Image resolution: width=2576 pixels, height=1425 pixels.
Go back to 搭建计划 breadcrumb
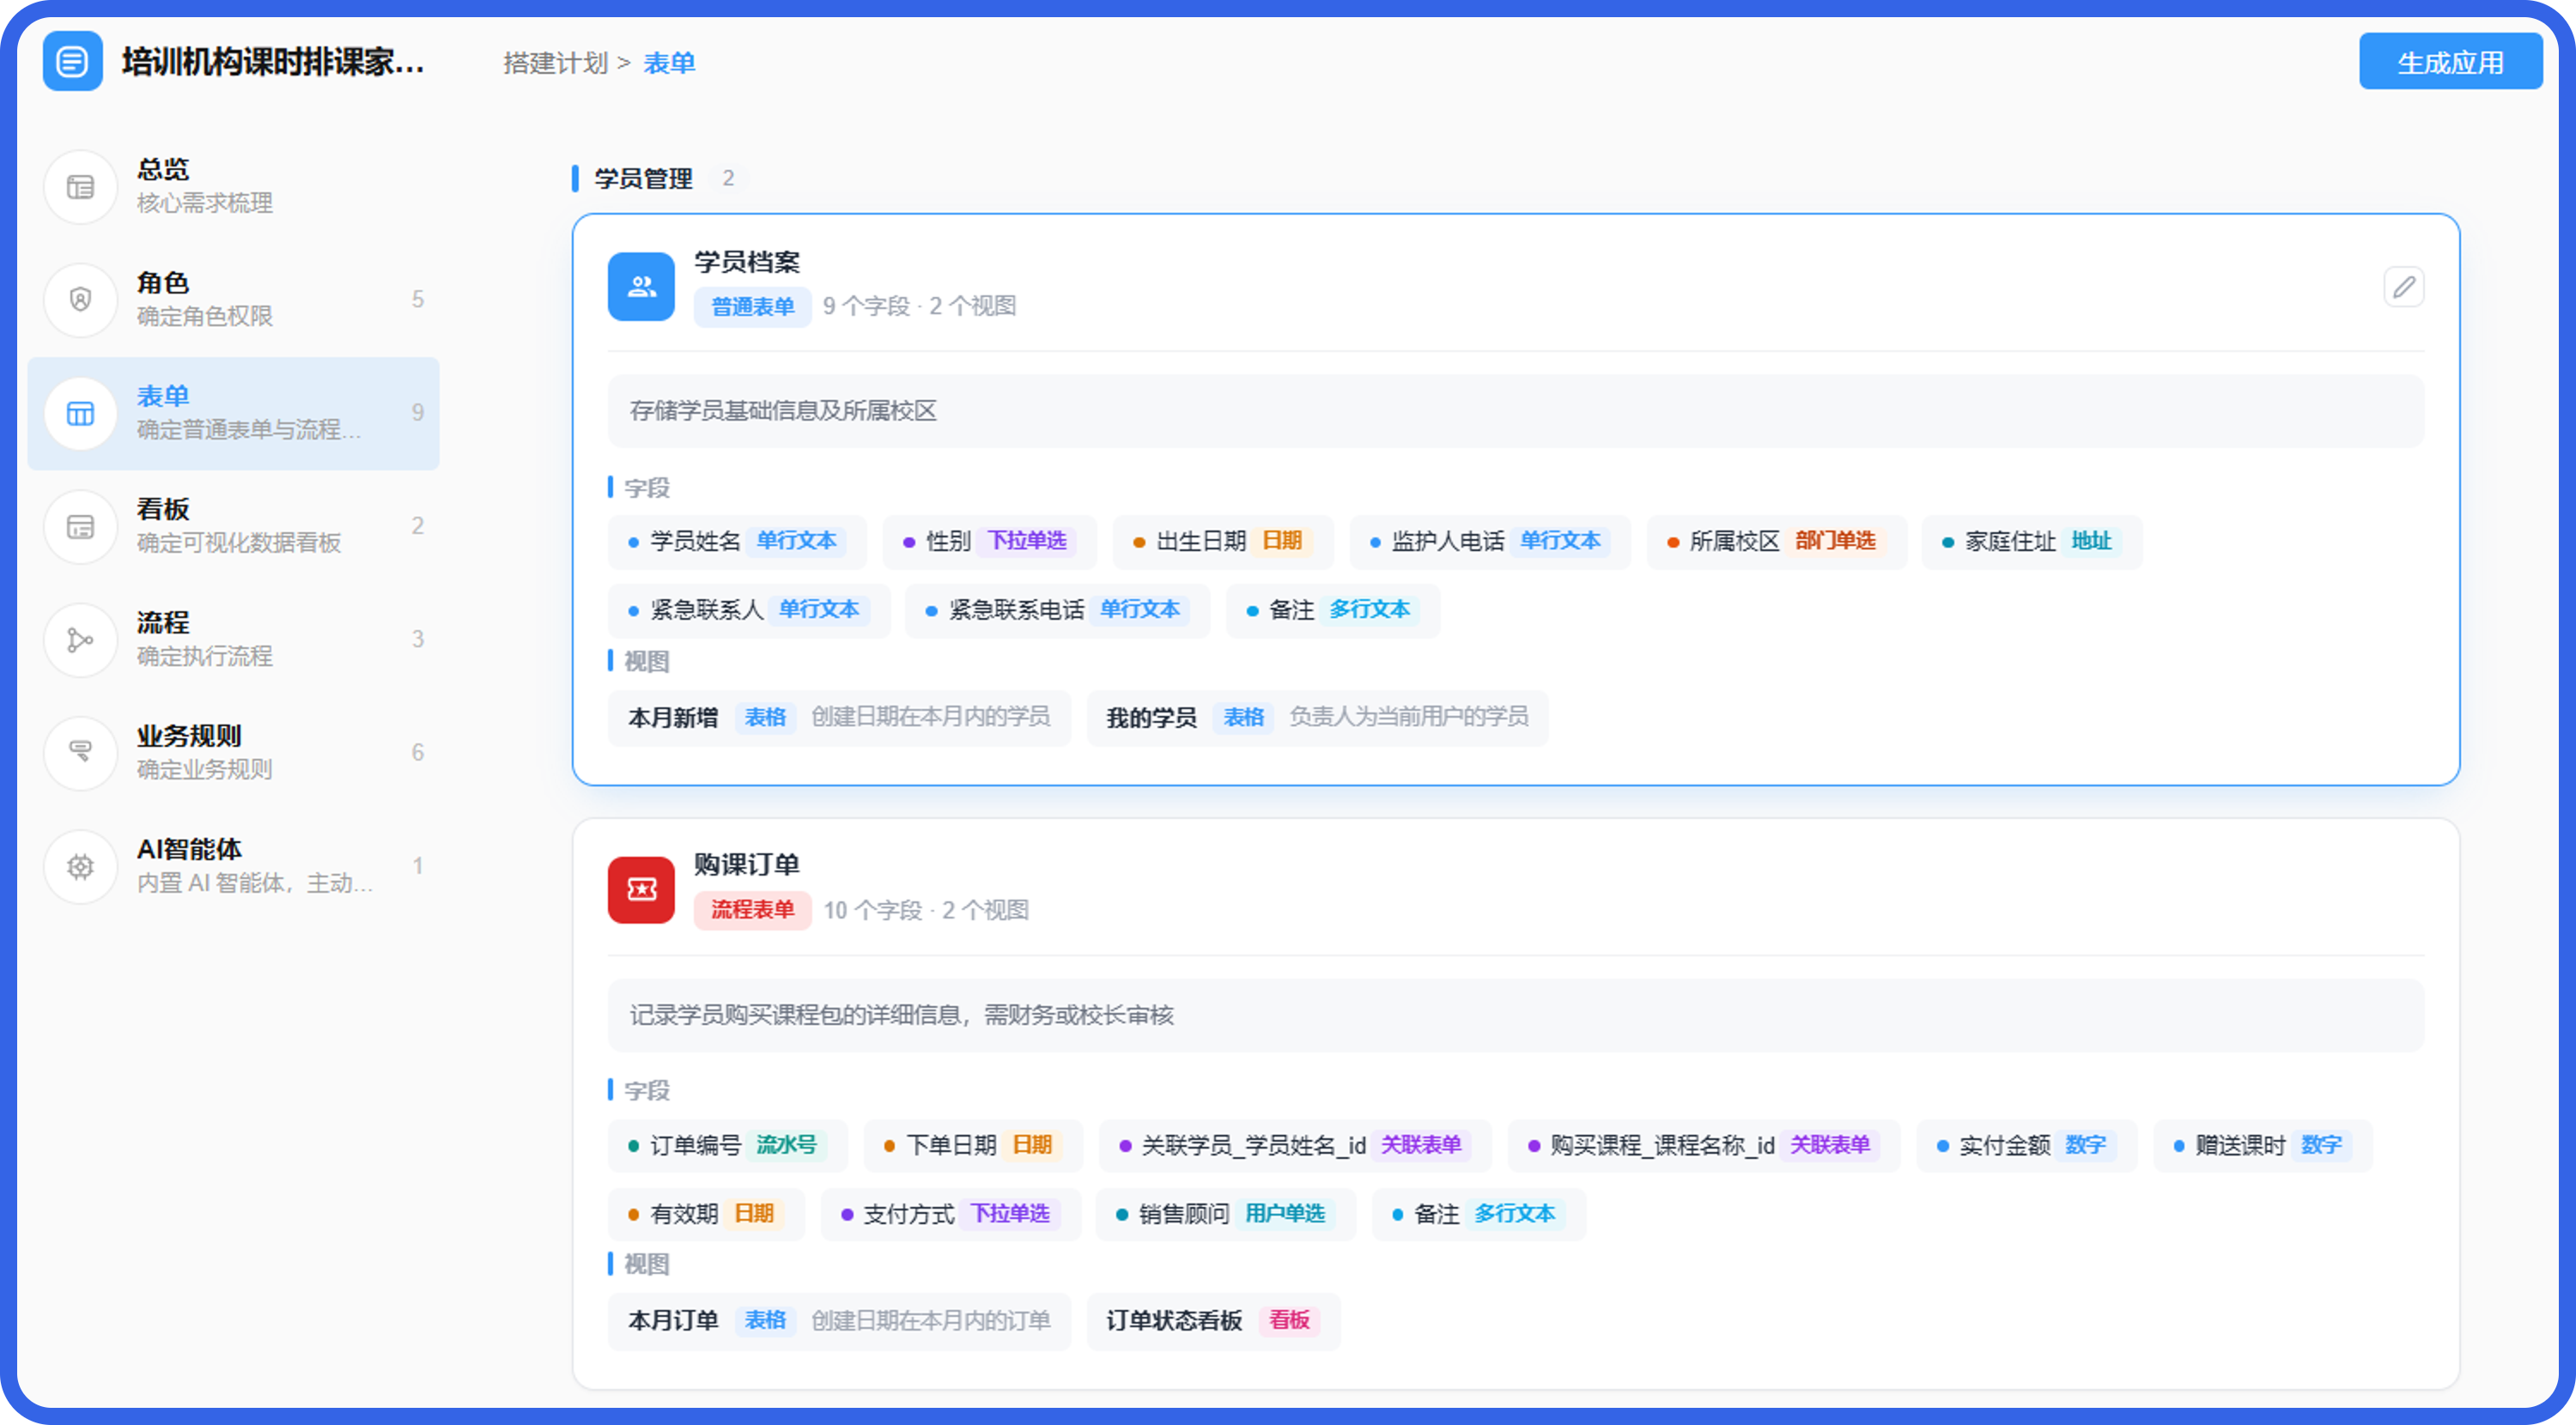tap(555, 63)
